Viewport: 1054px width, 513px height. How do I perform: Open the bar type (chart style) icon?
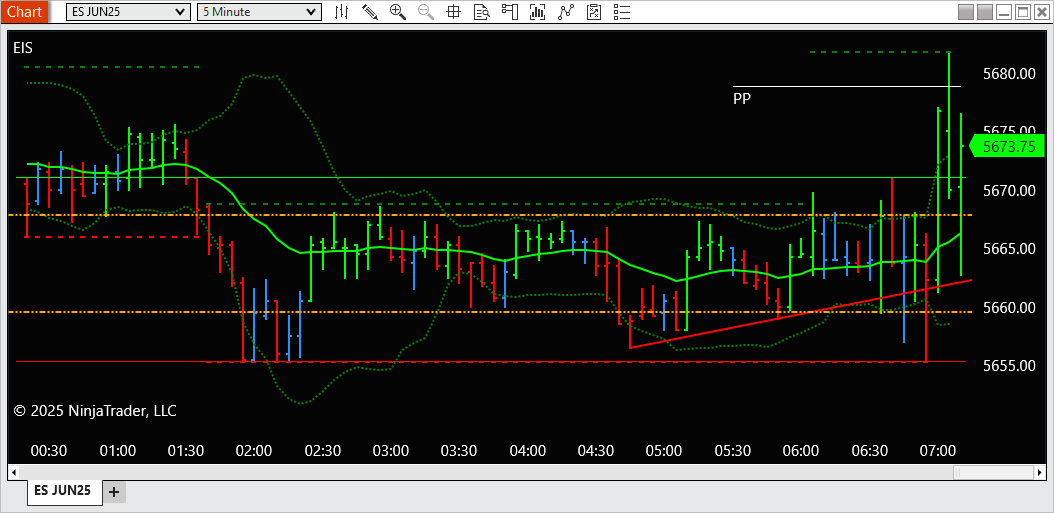tap(342, 11)
